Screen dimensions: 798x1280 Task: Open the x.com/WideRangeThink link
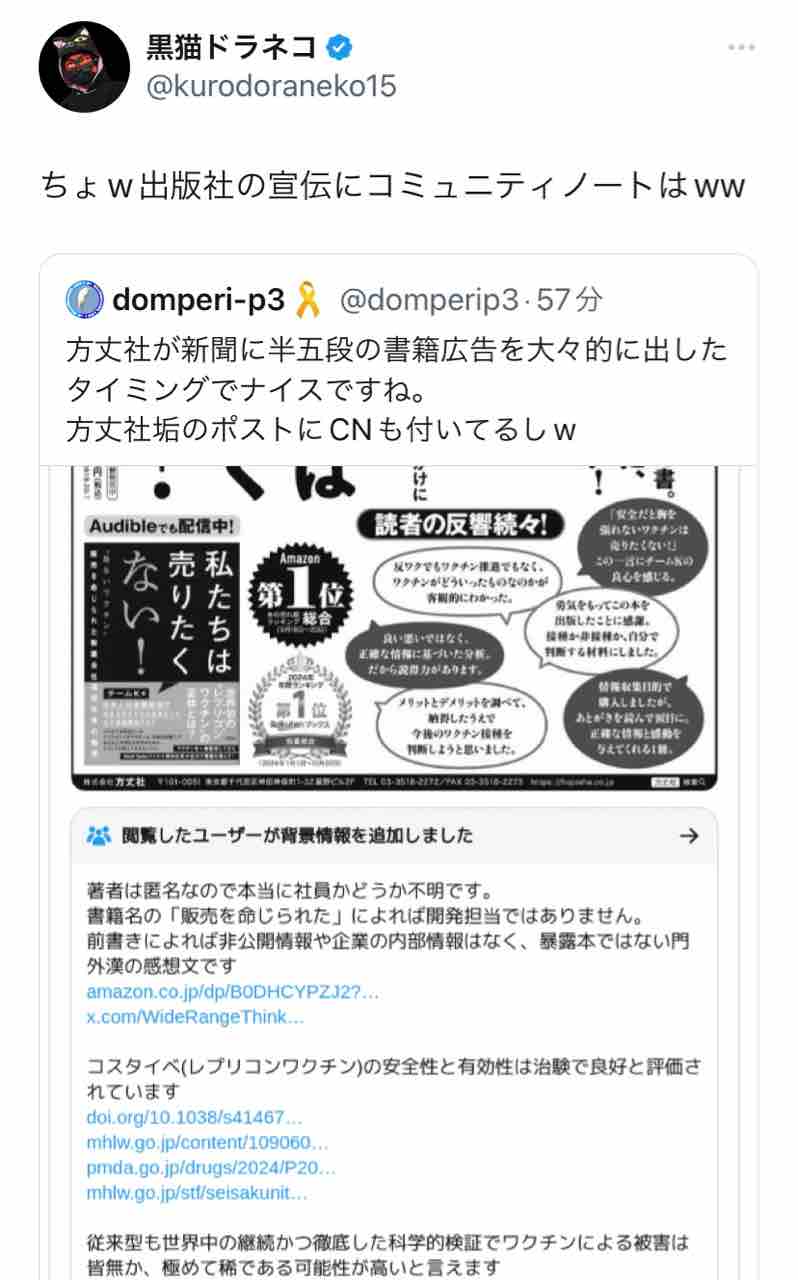tap(195, 1017)
